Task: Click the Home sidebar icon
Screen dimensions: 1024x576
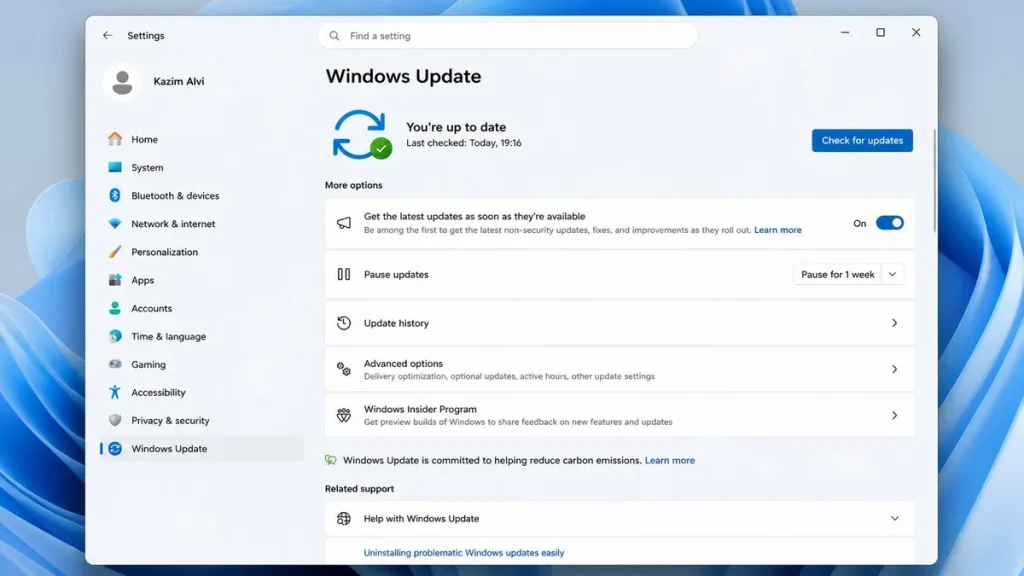Action: 115,139
